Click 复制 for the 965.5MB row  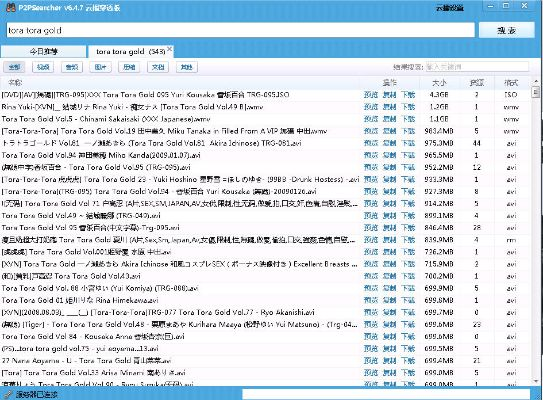point(389,155)
